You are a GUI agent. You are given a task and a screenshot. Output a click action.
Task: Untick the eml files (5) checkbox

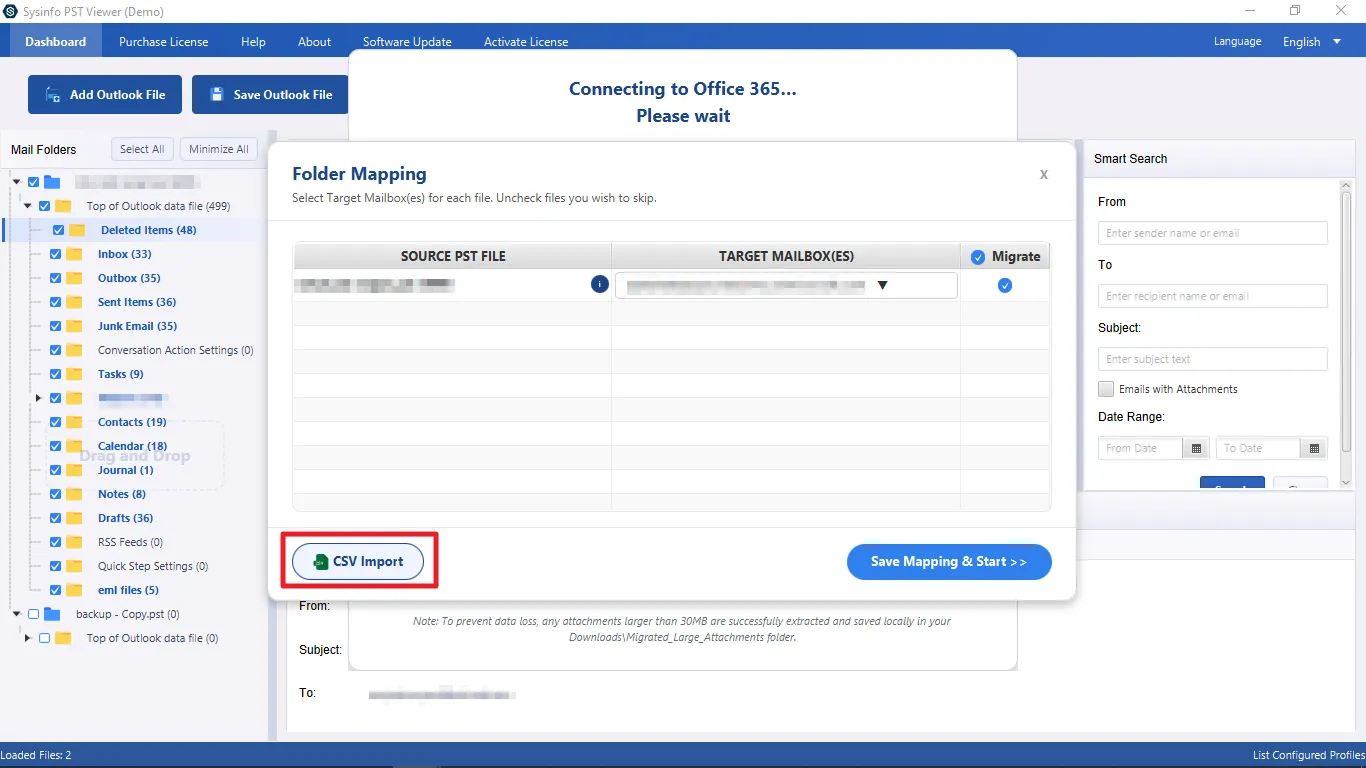point(55,590)
